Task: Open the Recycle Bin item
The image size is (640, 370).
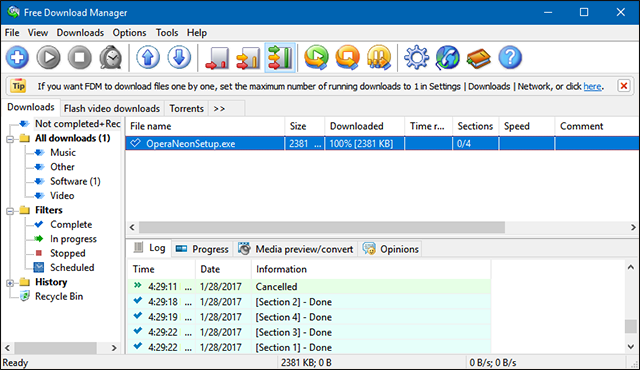Action: tap(59, 297)
